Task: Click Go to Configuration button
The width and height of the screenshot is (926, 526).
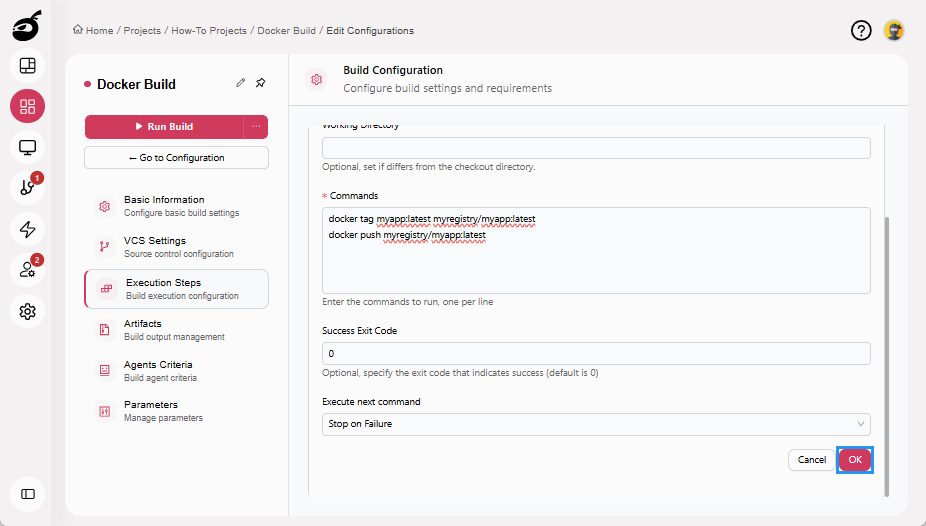Action: (177, 158)
